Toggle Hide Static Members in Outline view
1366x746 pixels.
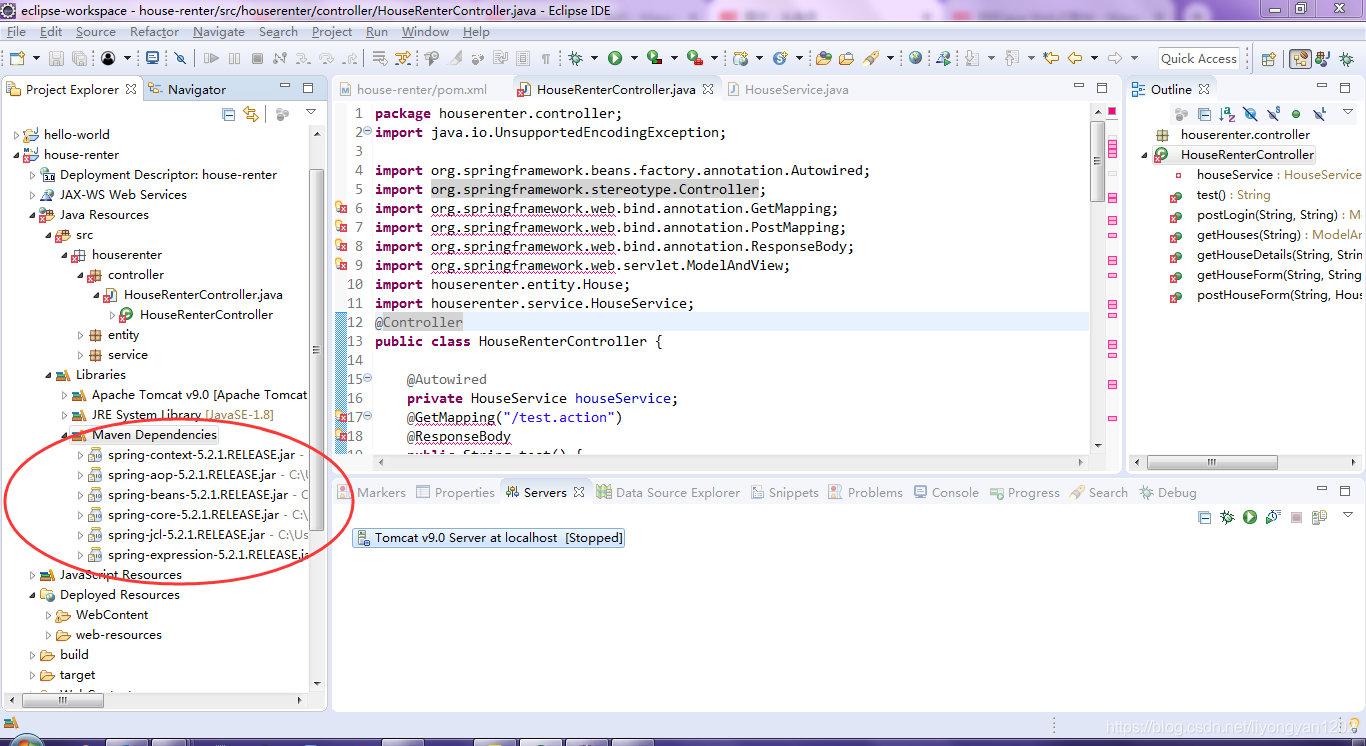point(1273,114)
